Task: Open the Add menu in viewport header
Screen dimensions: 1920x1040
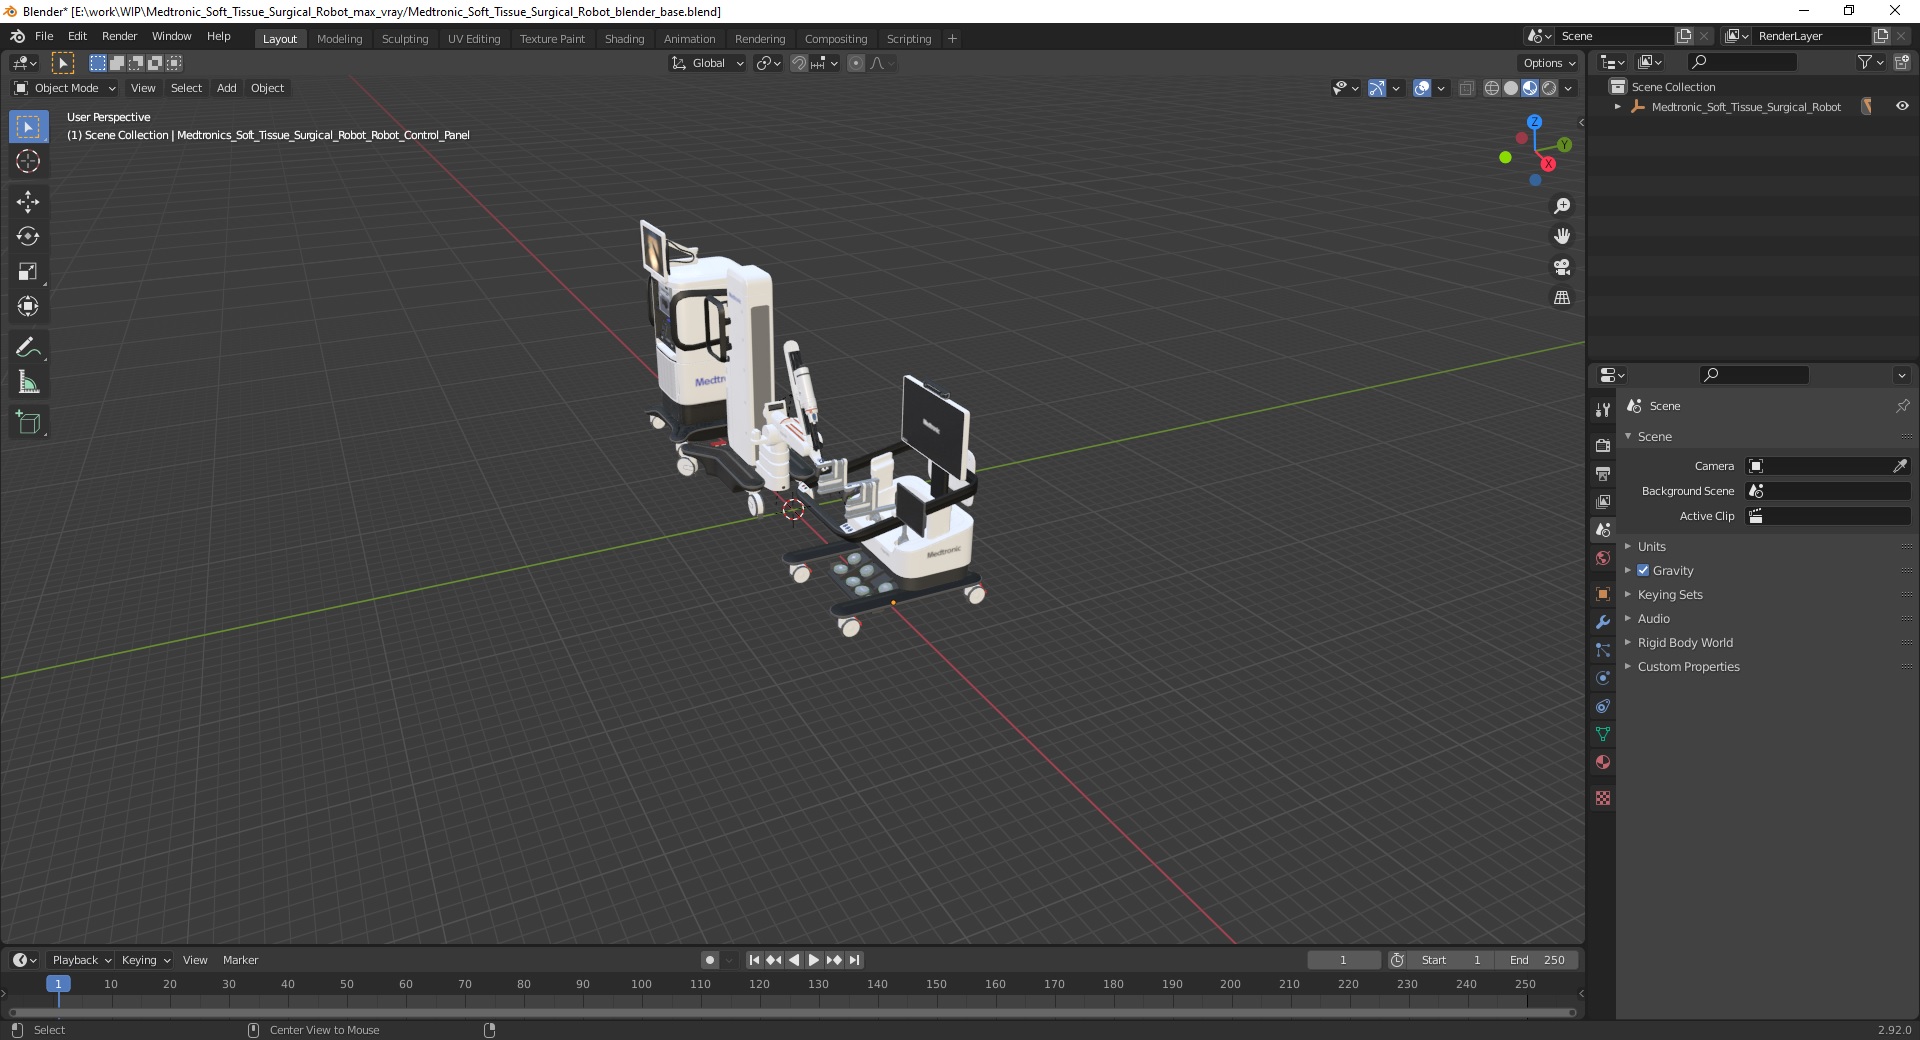Action: click(x=227, y=88)
